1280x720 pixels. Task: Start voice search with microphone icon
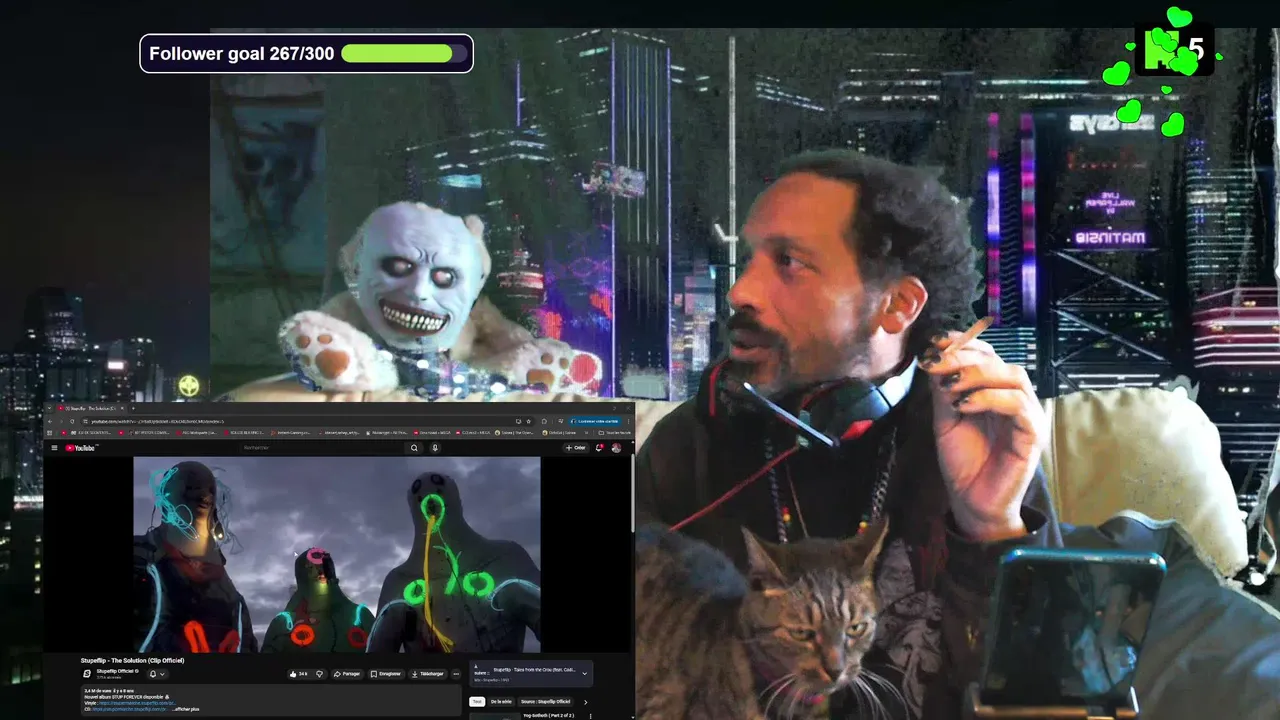click(x=435, y=447)
